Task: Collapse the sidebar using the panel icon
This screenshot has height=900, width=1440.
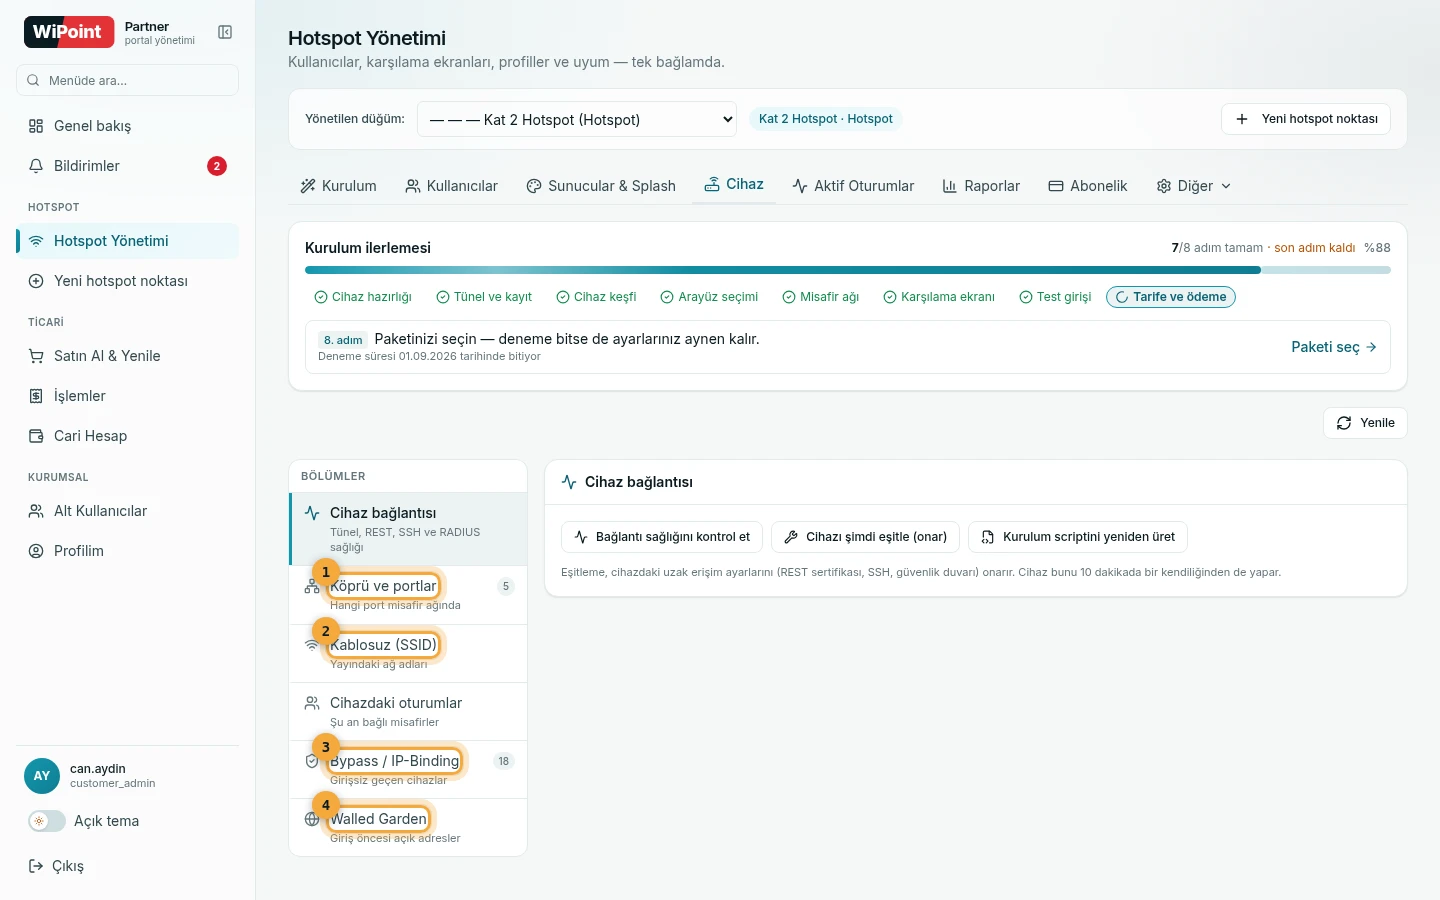Action: pyautogui.click(x=225, y=32)
